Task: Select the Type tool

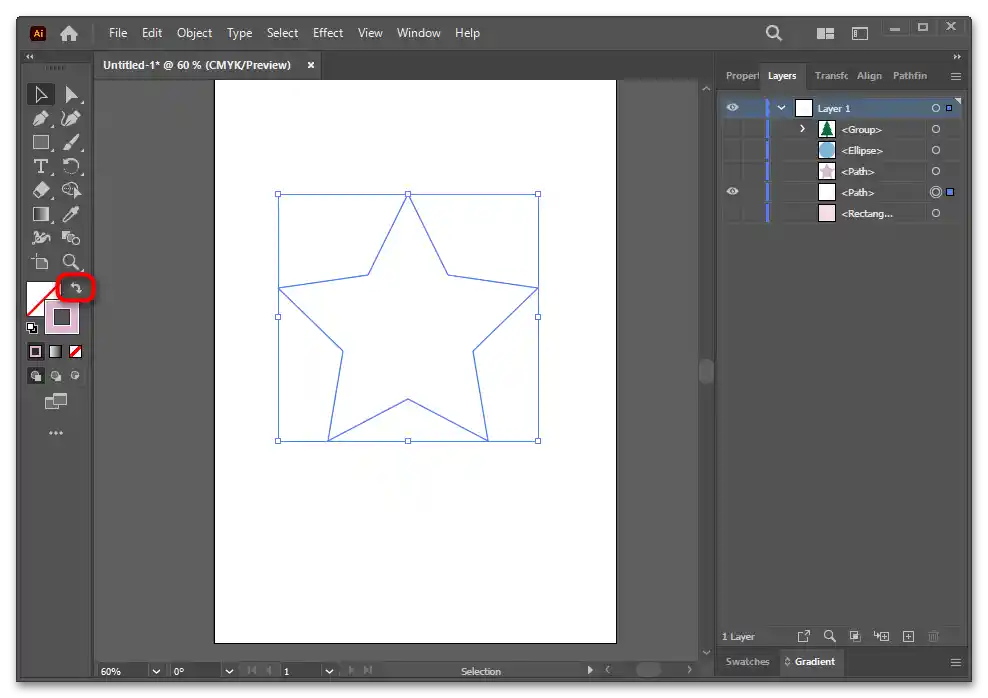Action: pos(41,166)
